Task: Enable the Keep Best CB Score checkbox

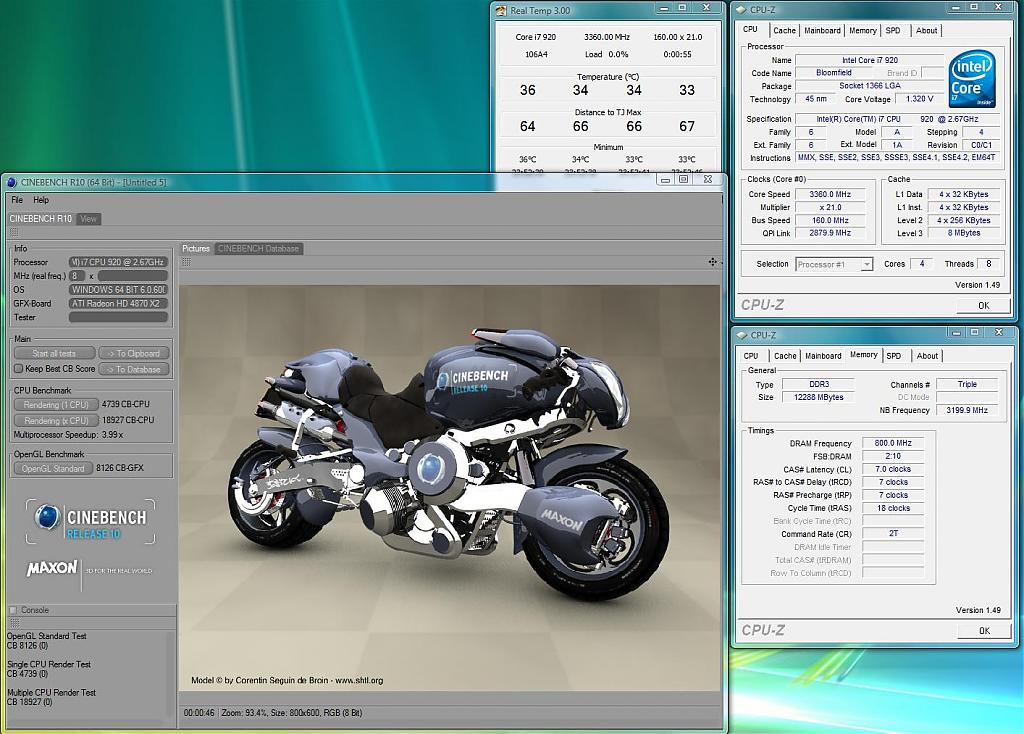Action: tap(18, 369)
